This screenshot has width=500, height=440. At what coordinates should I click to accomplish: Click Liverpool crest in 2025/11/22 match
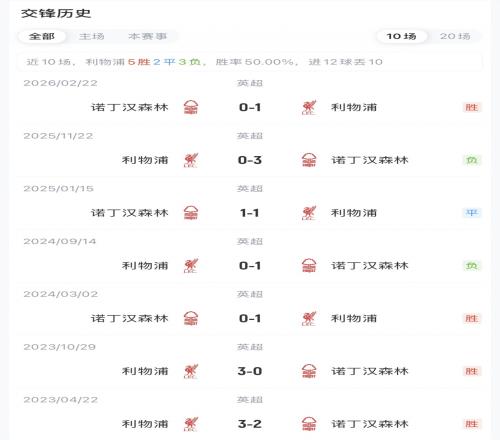point(191,160)
